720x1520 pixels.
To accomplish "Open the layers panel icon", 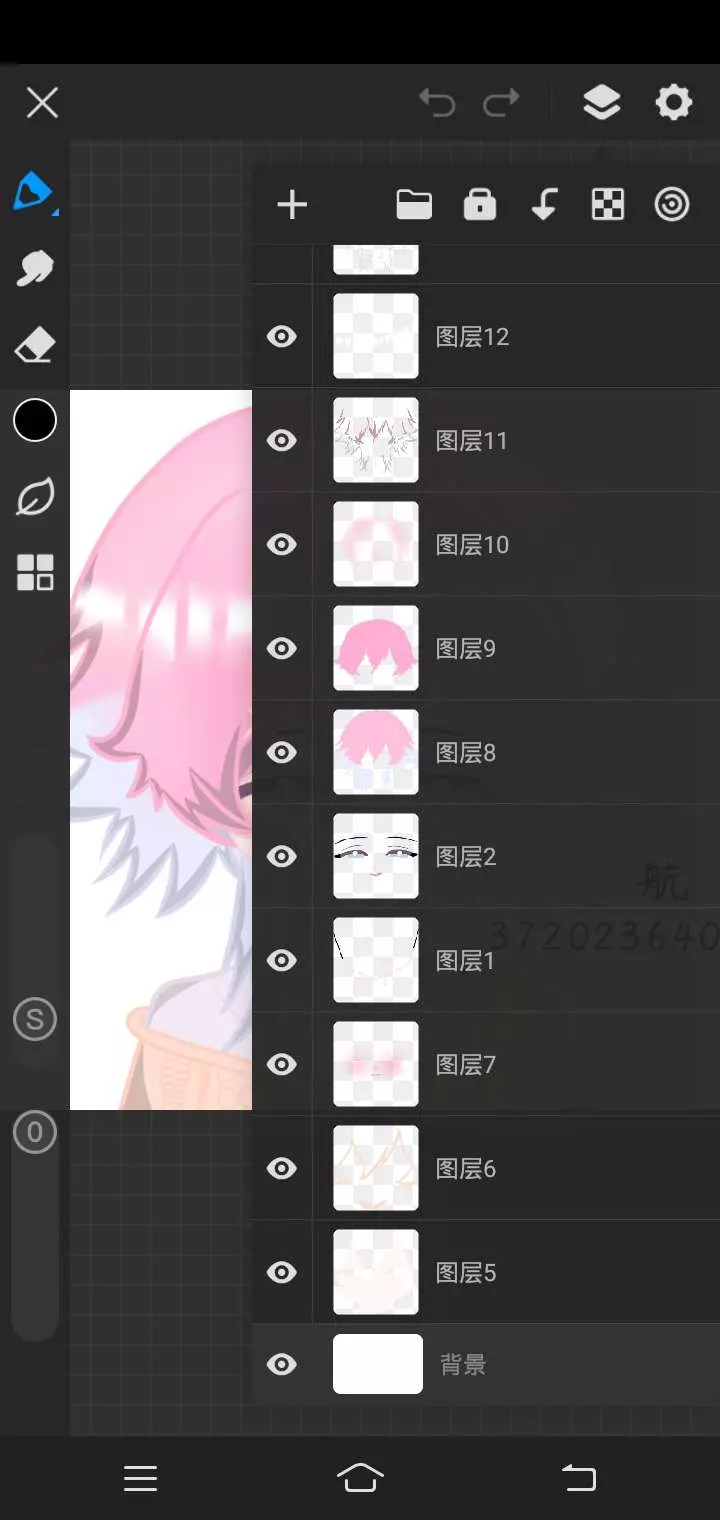I will (x=601, y=102).
